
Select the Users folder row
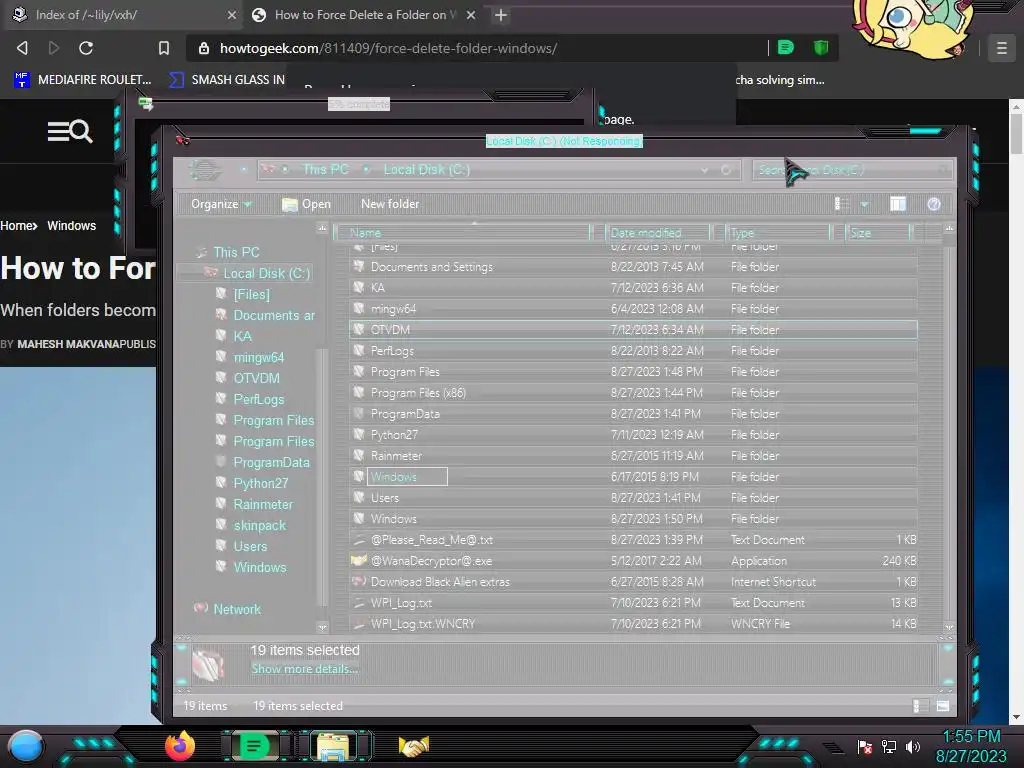(x=633, y=498)
